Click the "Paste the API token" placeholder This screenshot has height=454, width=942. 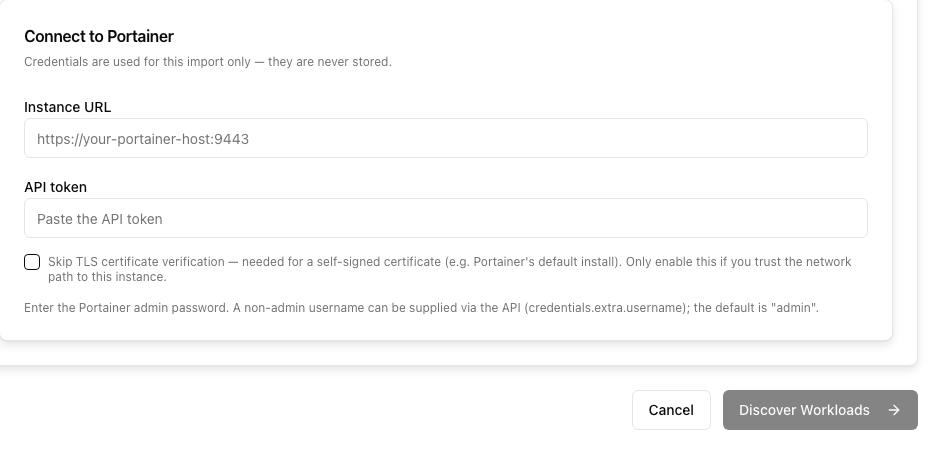coord(100,219)
